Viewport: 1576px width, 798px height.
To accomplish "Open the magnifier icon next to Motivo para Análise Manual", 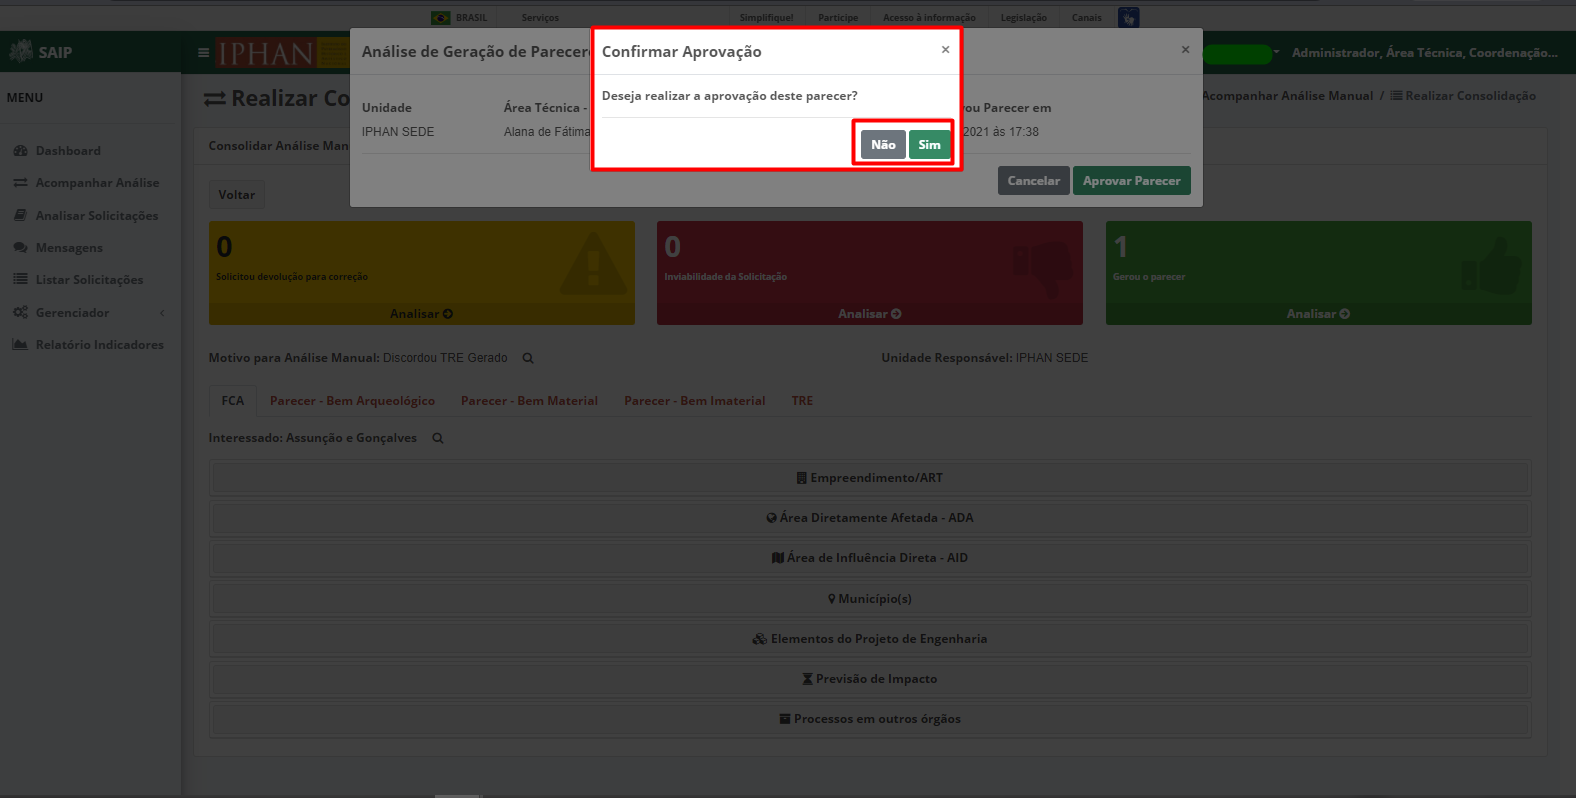I will (x=528, y=358).
